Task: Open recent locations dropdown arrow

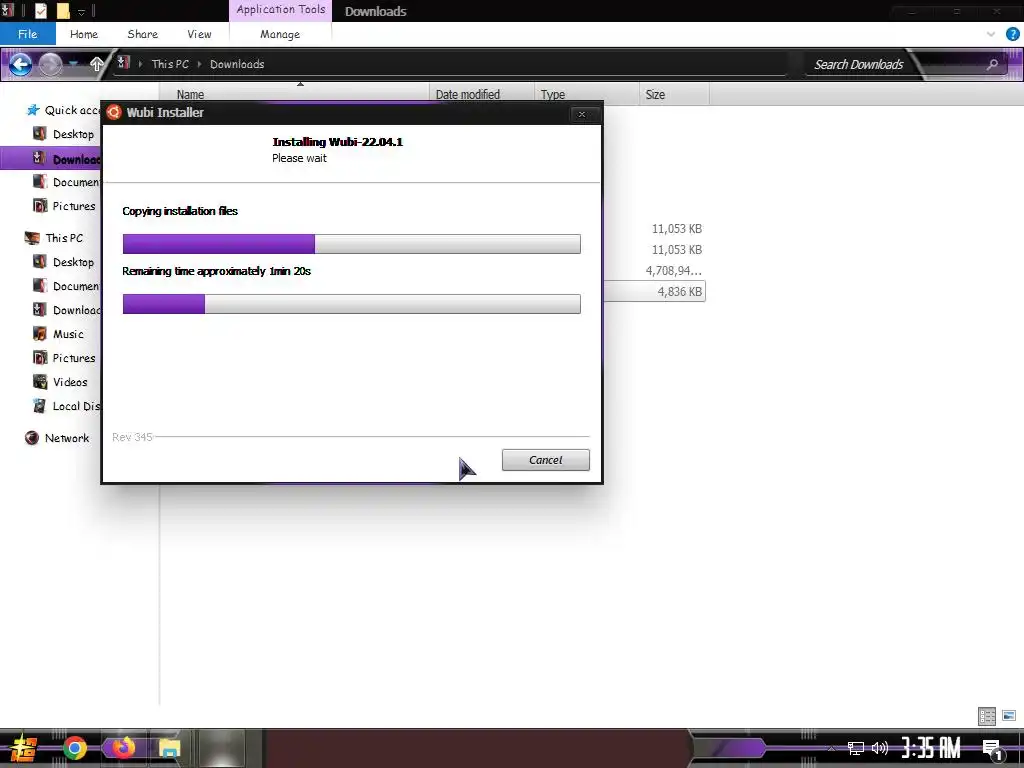Action: (x=73, y=64)
